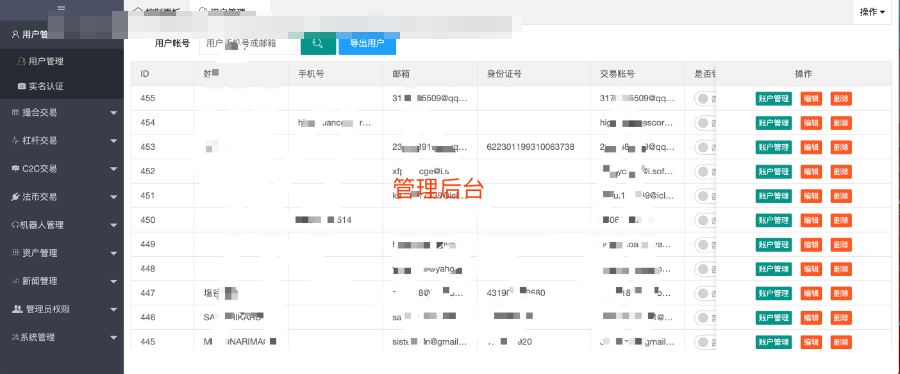Toggle the lock switch for ID 447
Image resolution: width=900 pixels, height=374 pixels.
pyautogui.click(x=705, y=293)
